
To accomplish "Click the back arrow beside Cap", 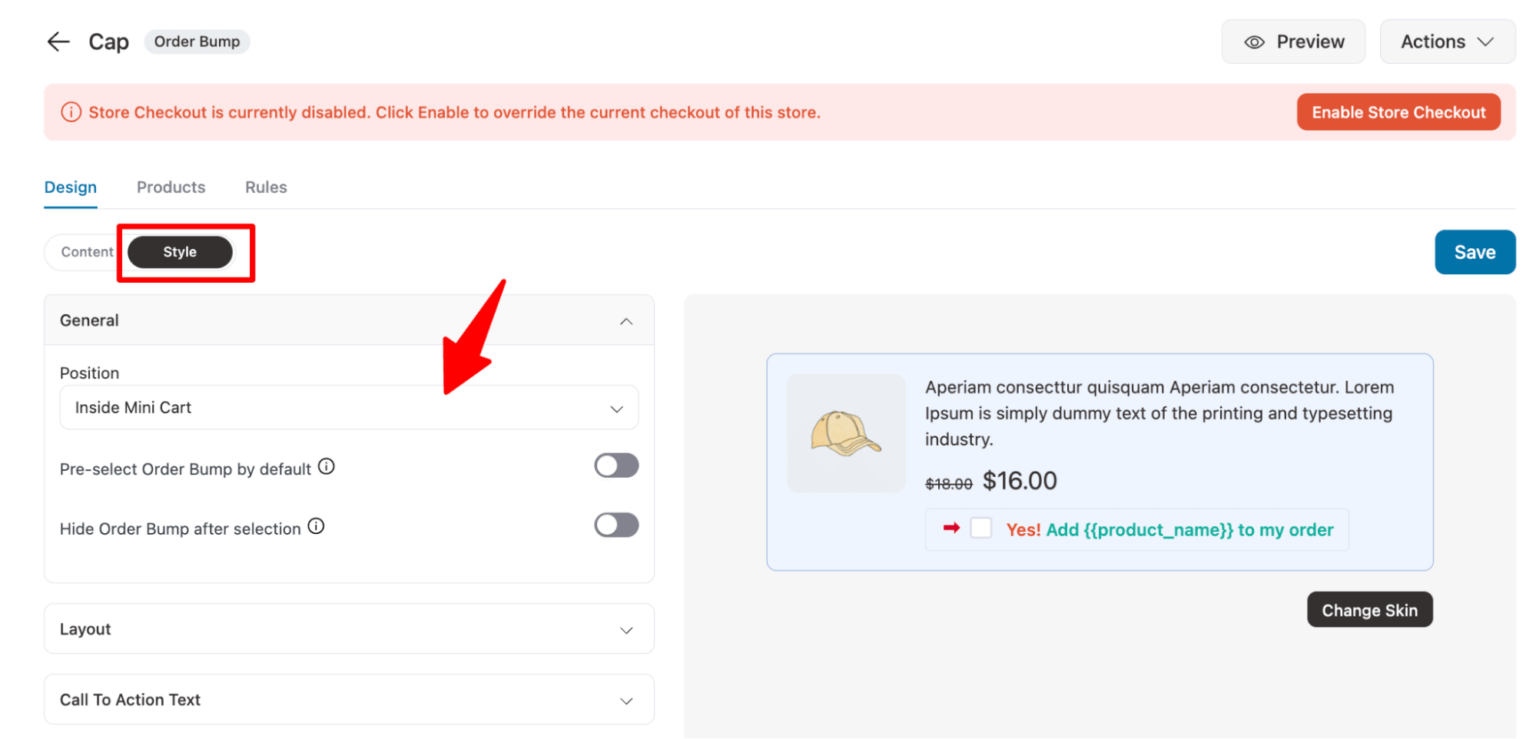I will (x=57, y=41).
